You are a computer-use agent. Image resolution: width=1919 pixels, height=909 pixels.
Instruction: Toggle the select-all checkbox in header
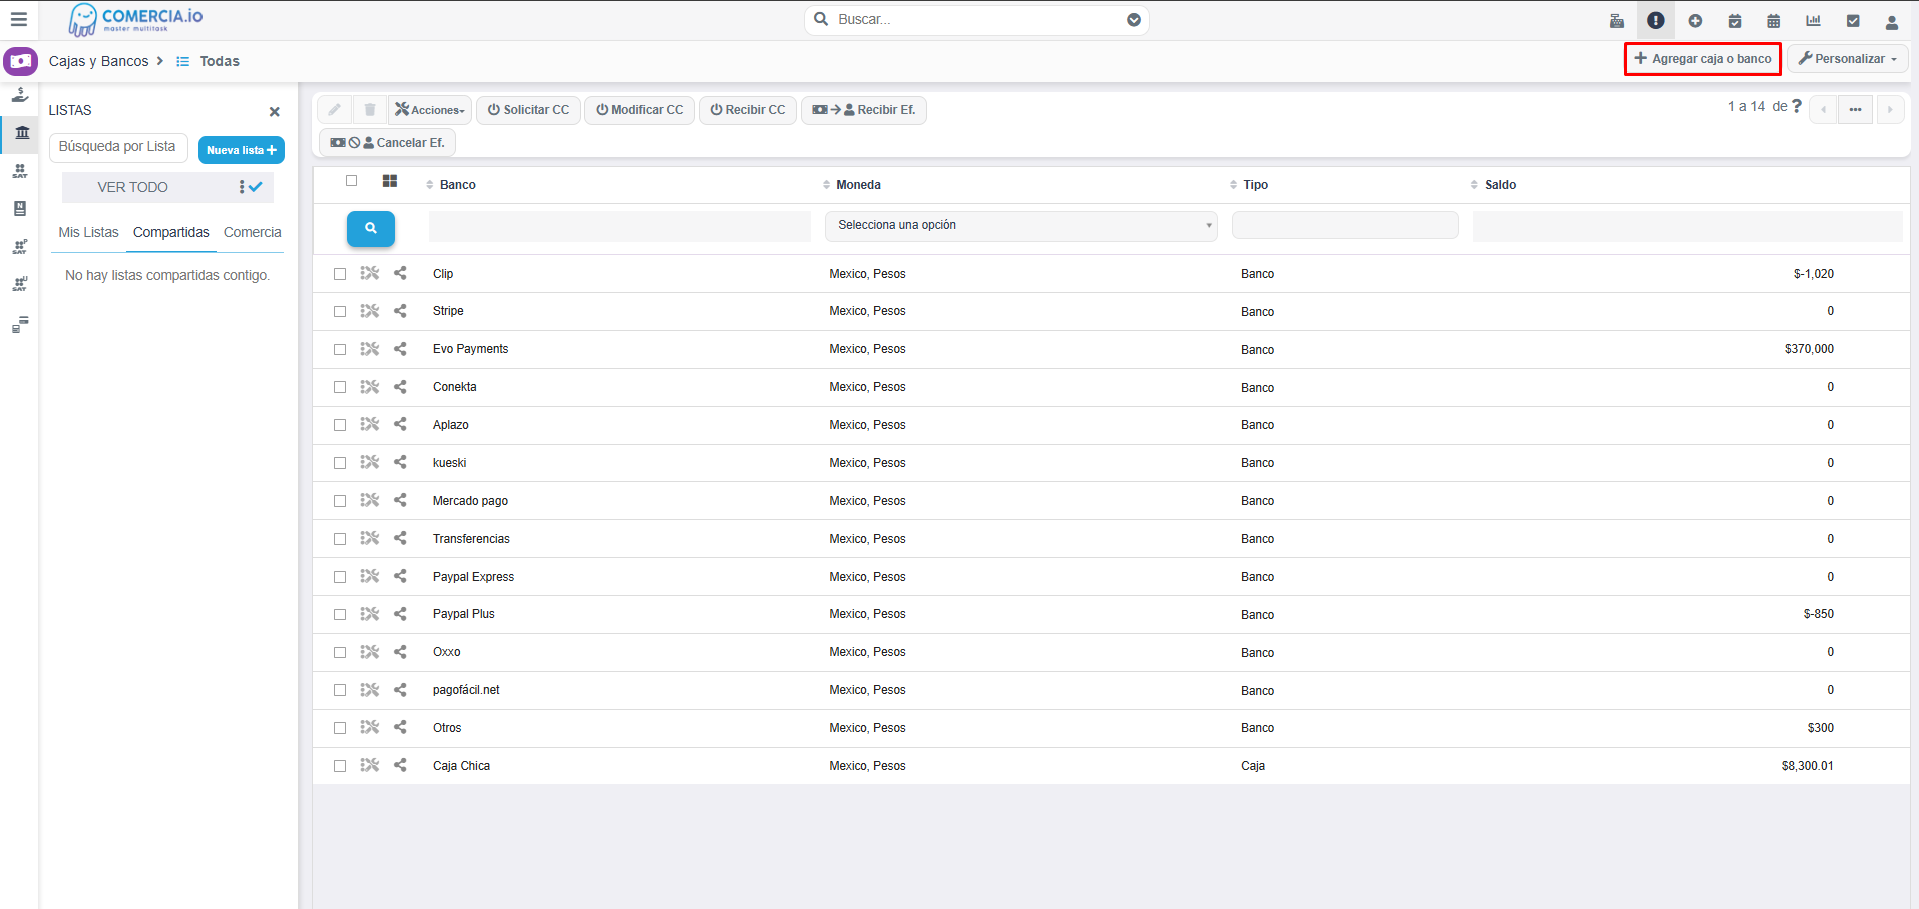tap(352, 181)
